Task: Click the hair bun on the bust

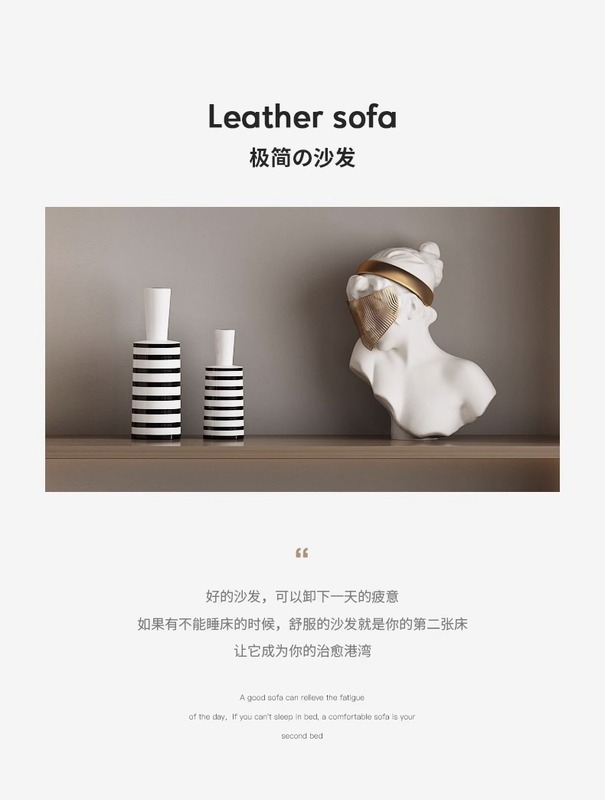Action: (428, 252)
